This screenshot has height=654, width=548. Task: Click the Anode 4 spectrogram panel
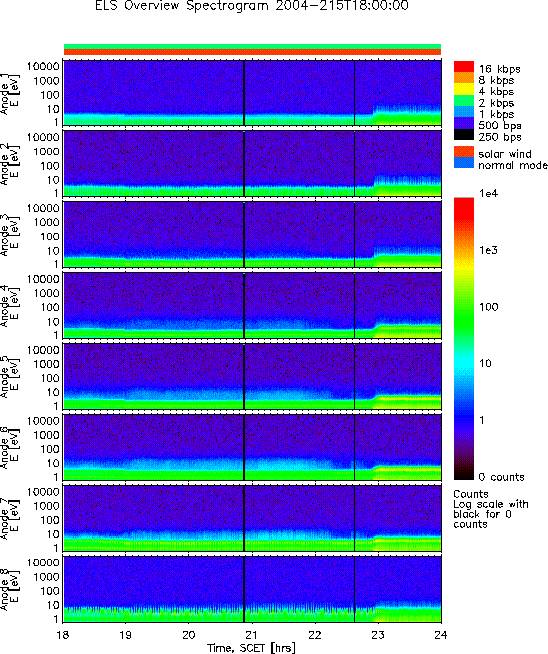click(x=252, y=305)
